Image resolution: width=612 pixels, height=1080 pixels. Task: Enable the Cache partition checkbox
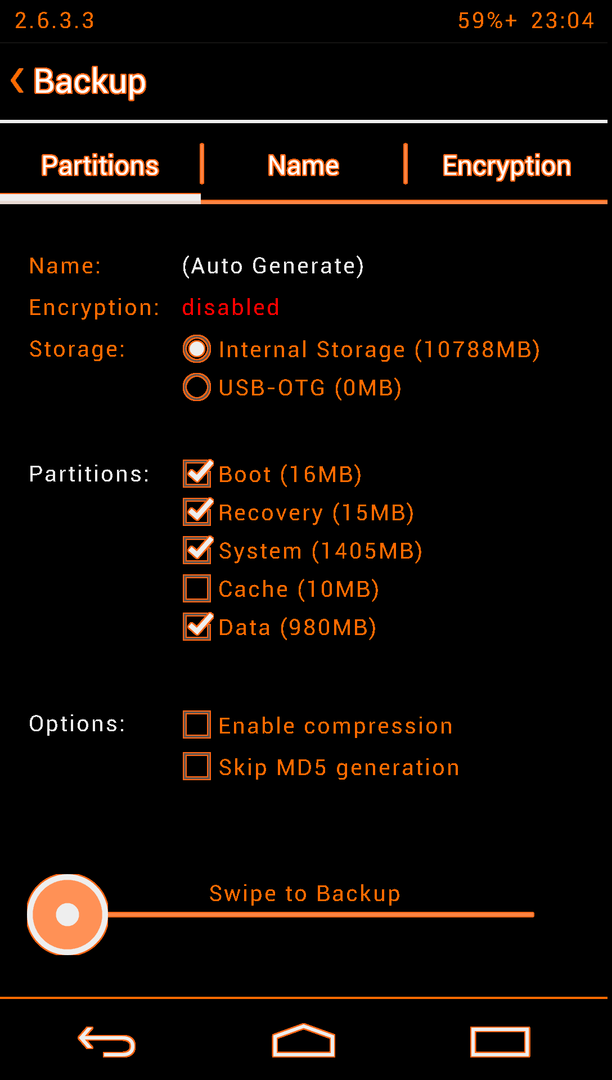[197, 589]
